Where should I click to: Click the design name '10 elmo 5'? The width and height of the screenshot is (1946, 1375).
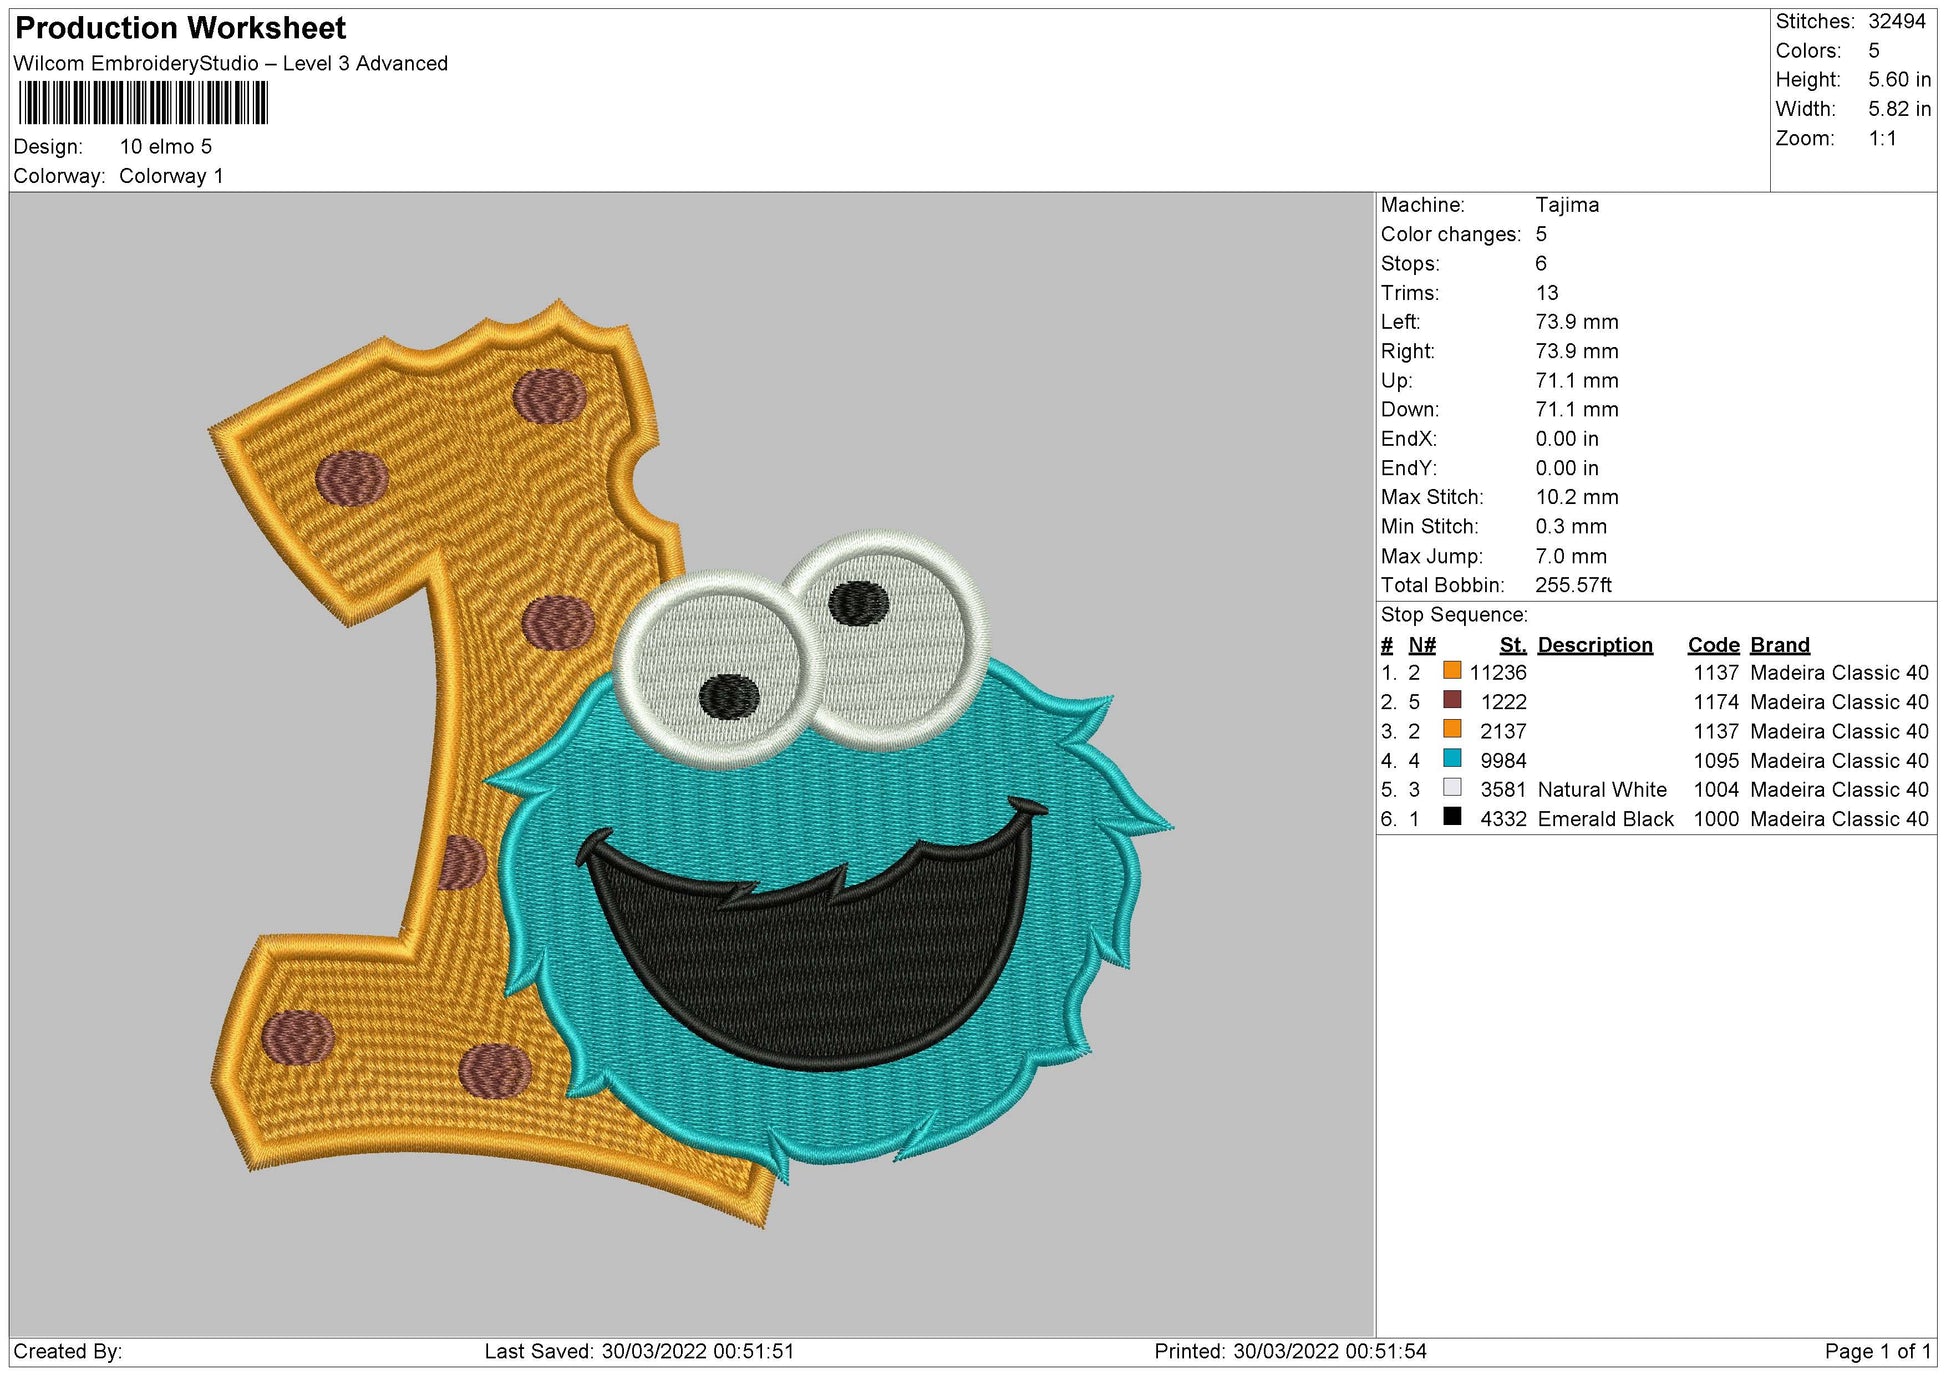166,147
